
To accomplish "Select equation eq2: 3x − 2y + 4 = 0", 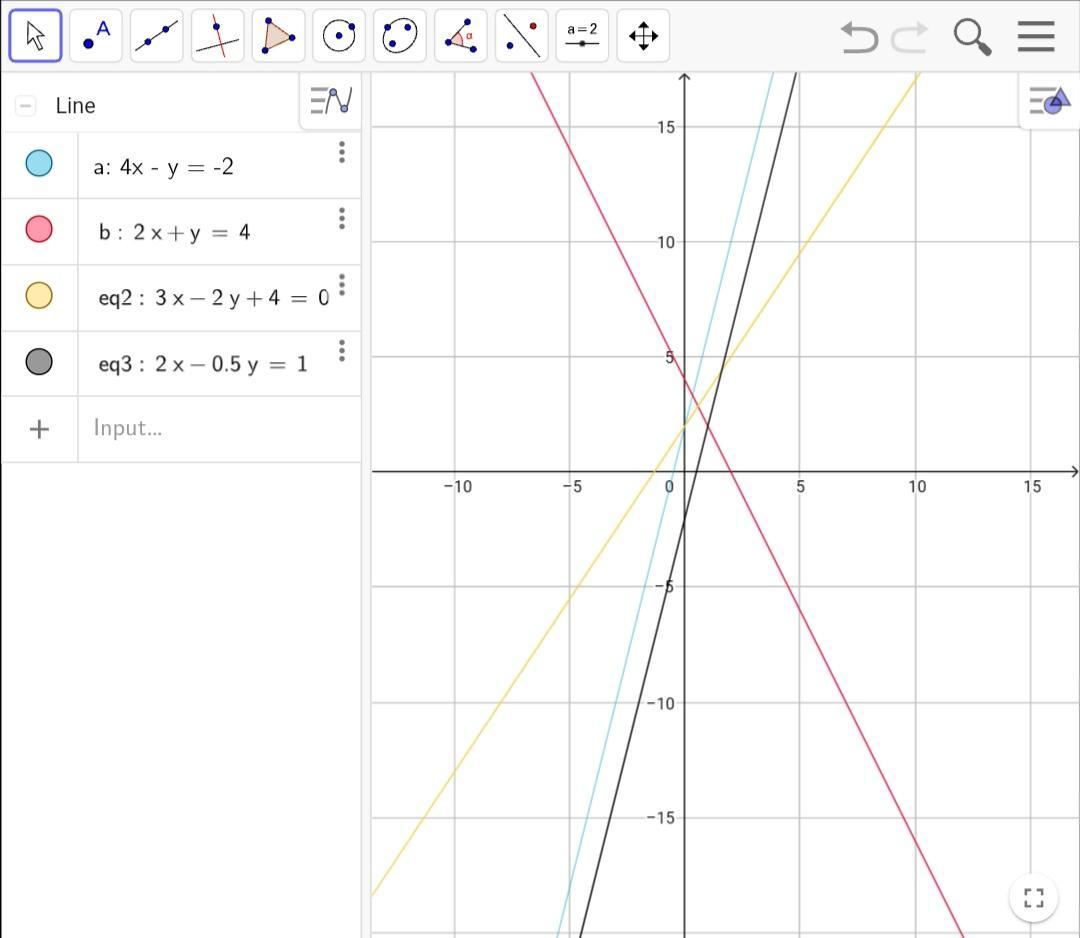I will [x=214, y=298].
